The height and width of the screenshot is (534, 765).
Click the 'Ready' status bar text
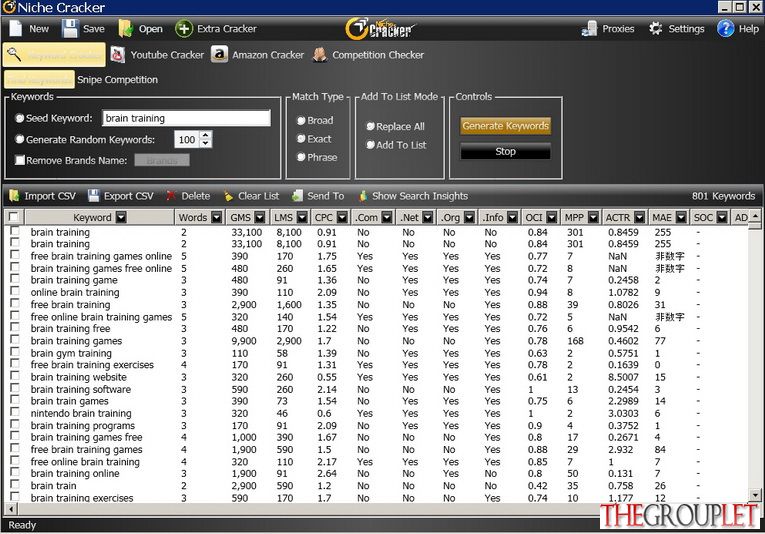(22, 525)
